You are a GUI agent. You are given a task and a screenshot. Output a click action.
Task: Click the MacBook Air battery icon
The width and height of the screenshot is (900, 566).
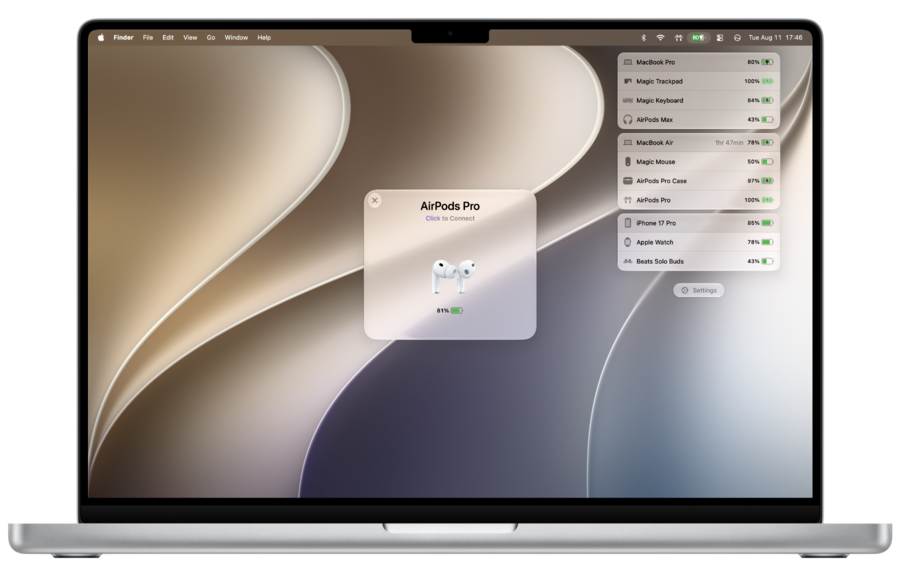pyautogui.click(x=767, y=142)
